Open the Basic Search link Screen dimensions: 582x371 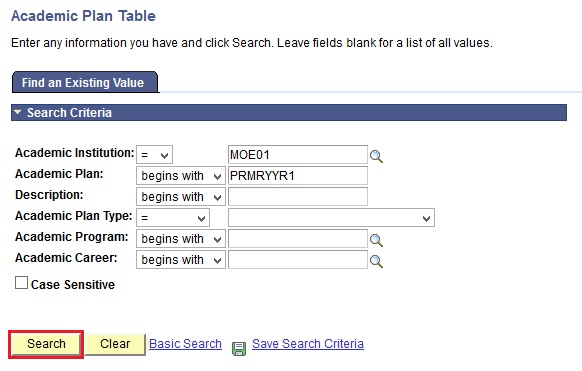[x=185, y=344]
